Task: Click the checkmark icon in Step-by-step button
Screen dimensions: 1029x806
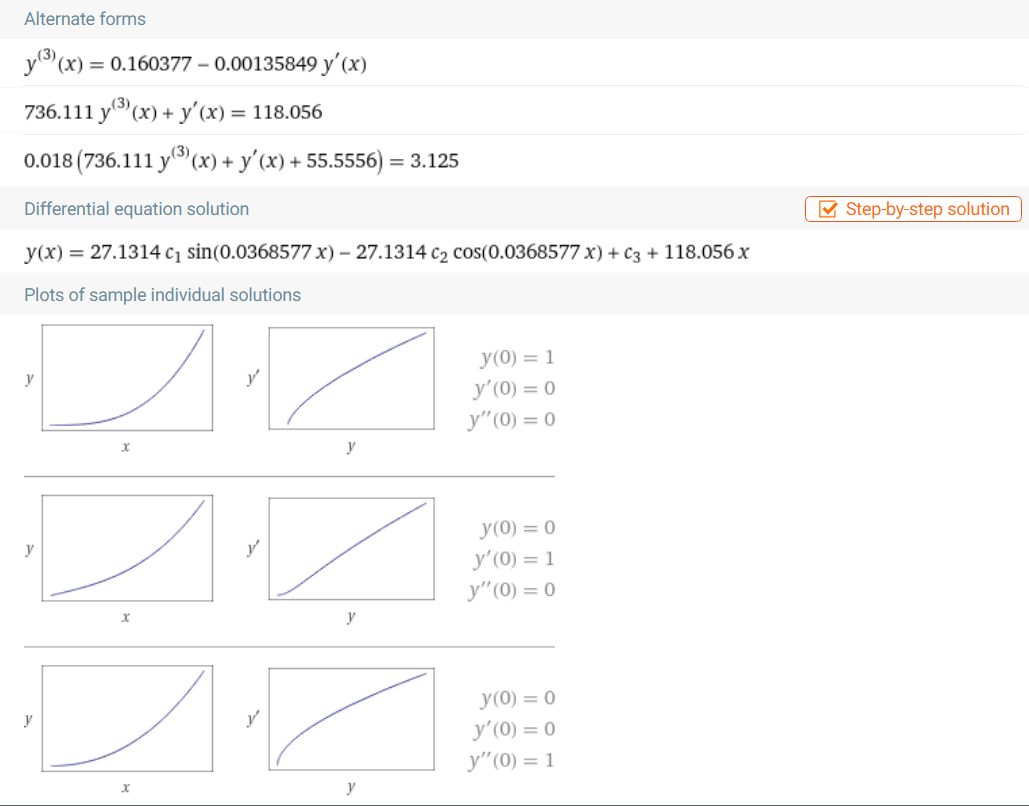Action: click(828, 209)
